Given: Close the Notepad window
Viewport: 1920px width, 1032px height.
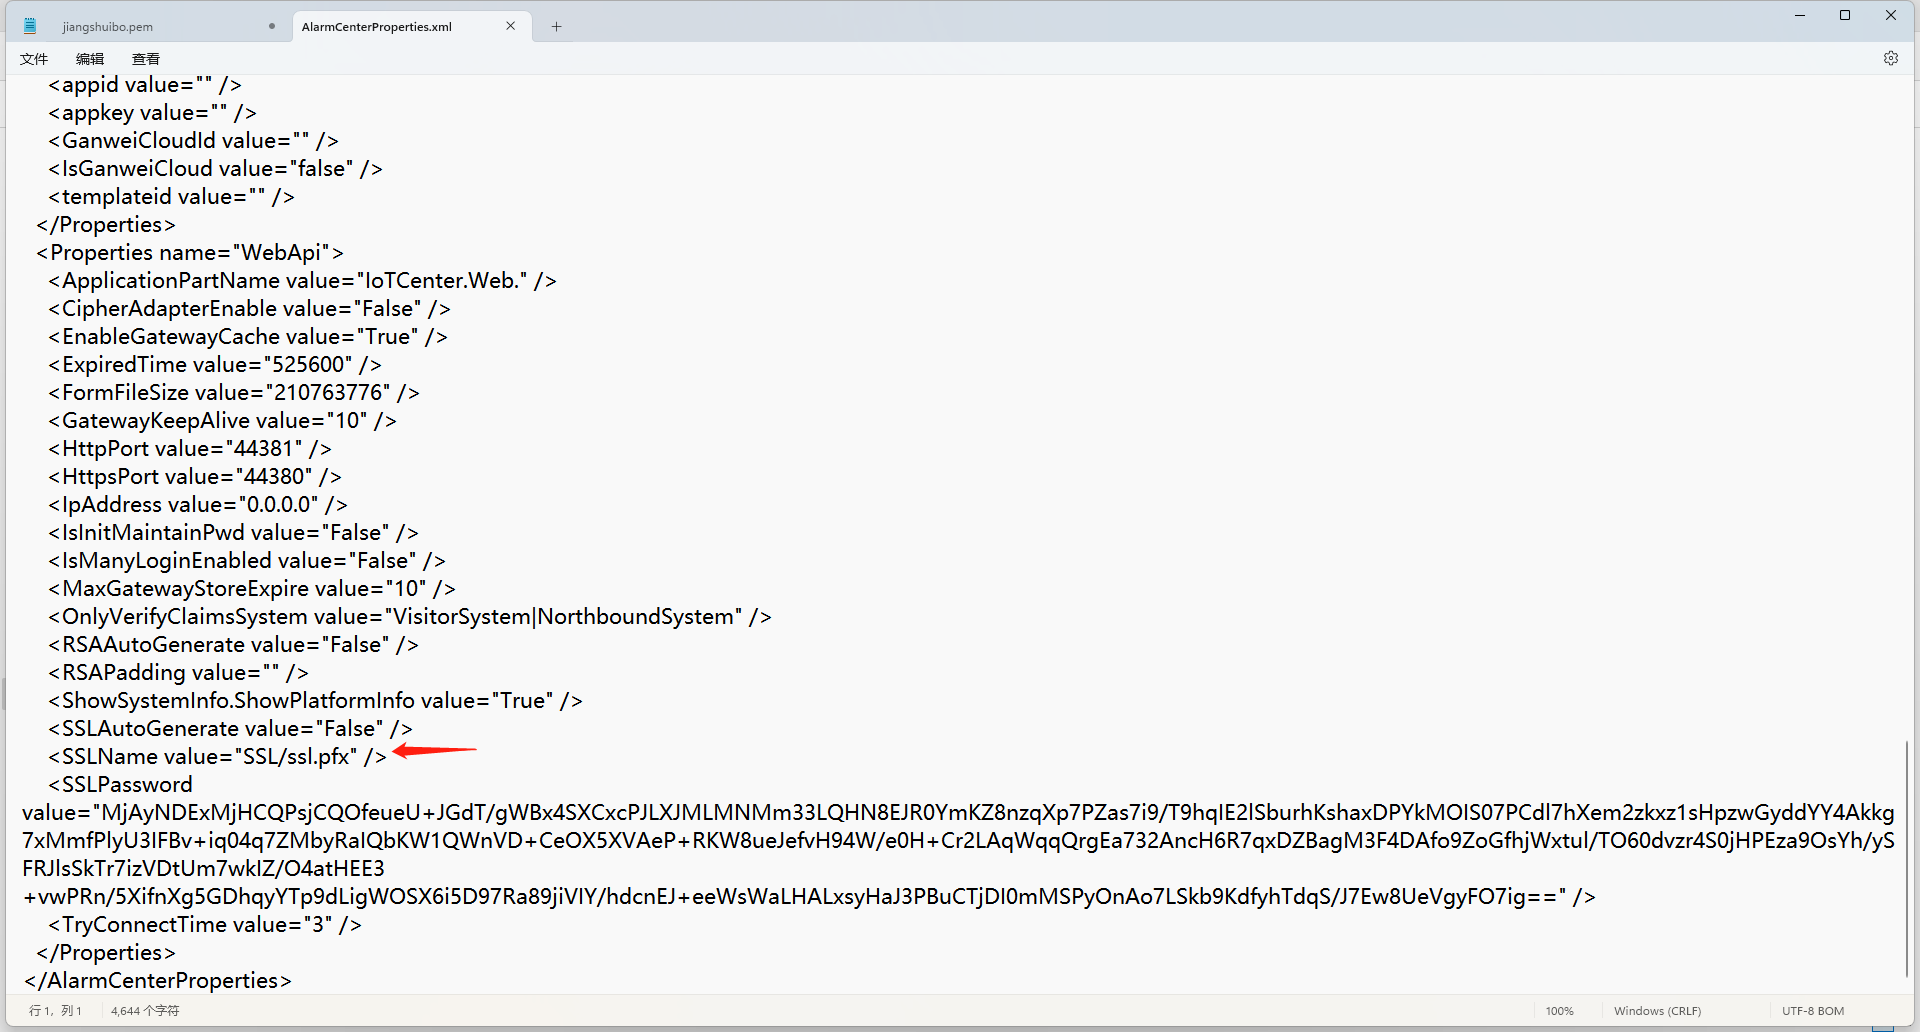Looking at the screenshot, I should click(1891, 15).
